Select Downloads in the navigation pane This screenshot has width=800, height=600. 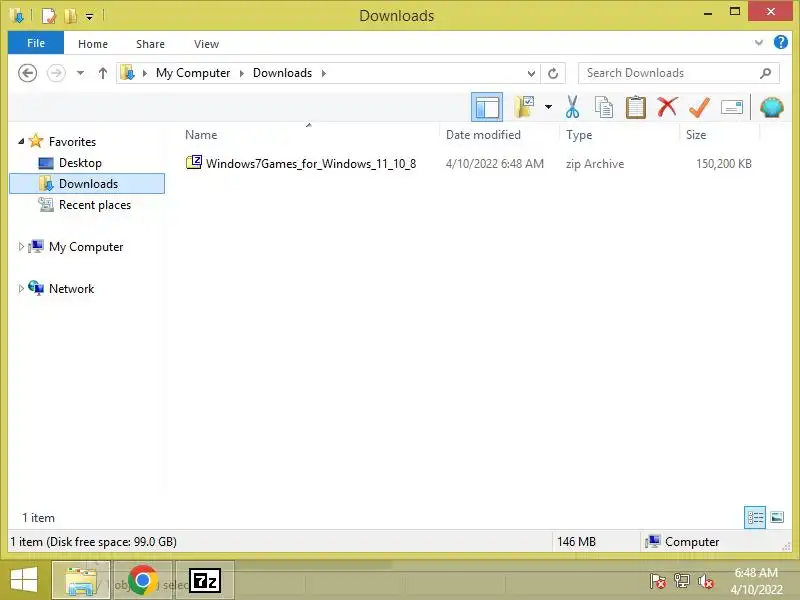(x=87, y=184)
